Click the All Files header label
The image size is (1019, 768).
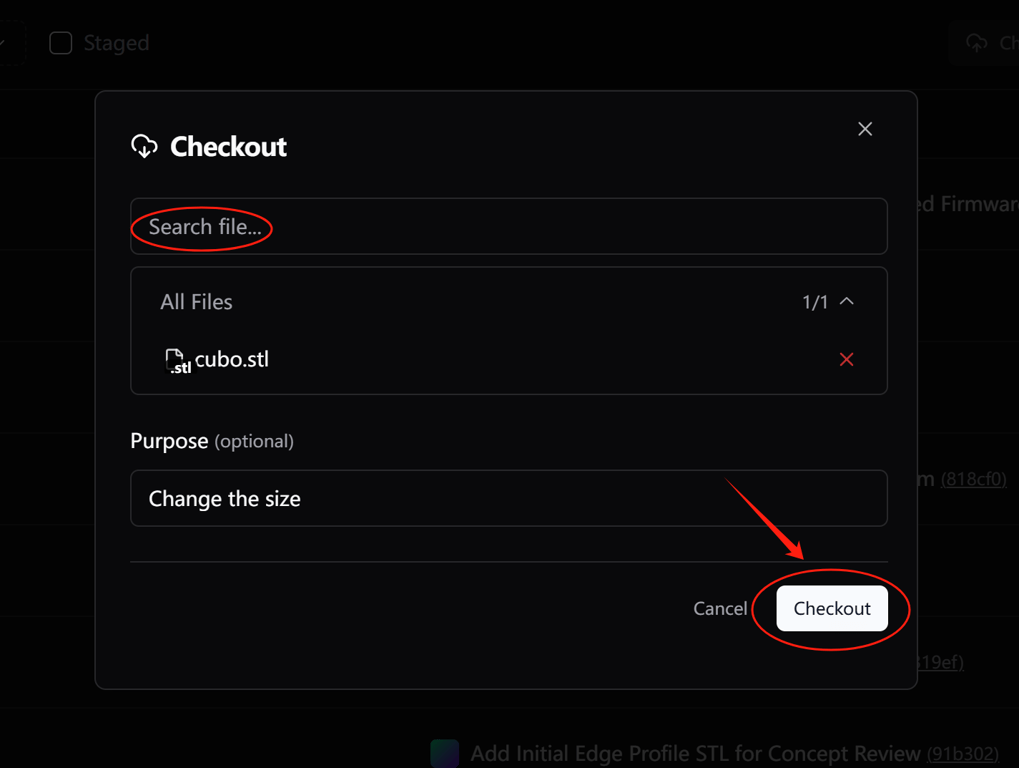(196, 301)
